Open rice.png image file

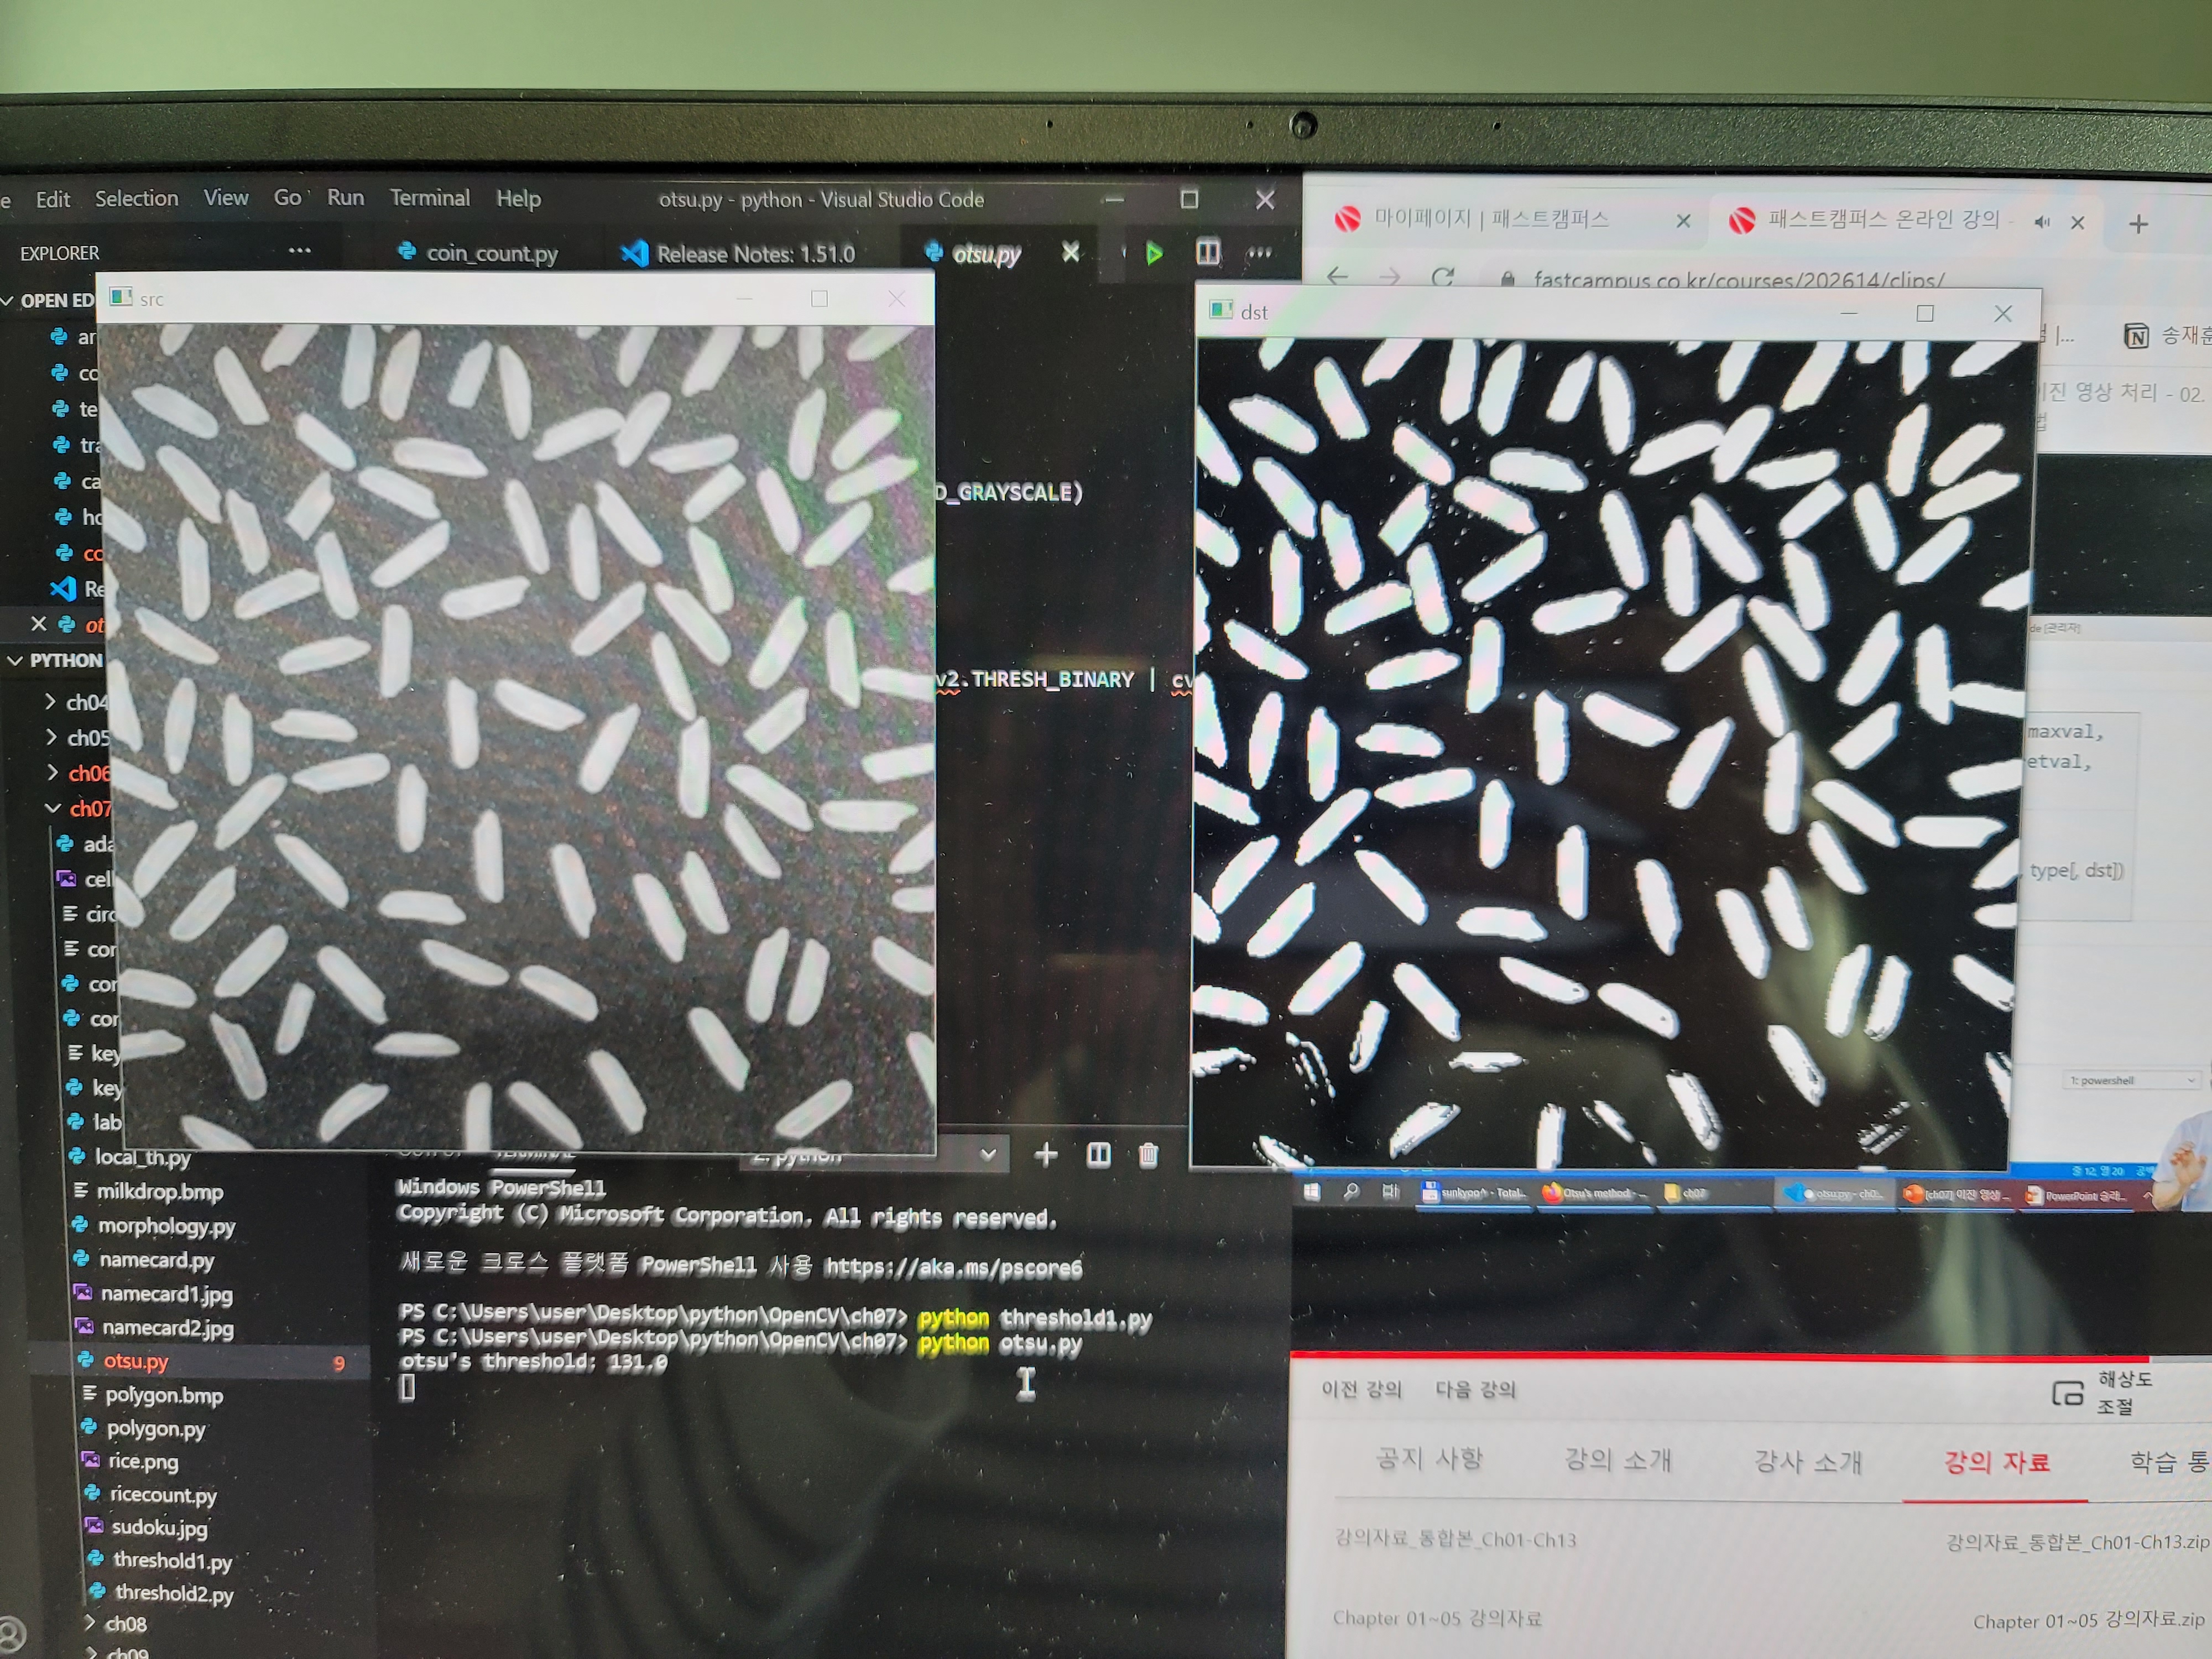131,1461
